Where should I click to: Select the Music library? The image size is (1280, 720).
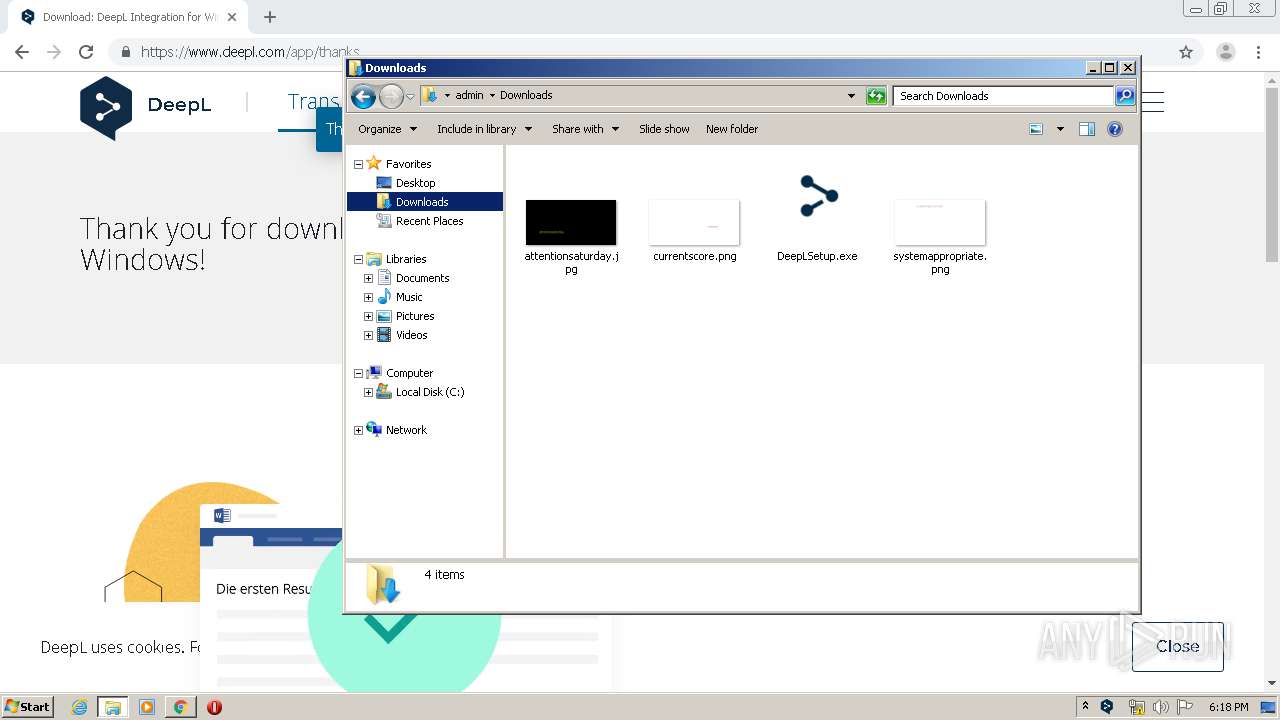point(409,297)
